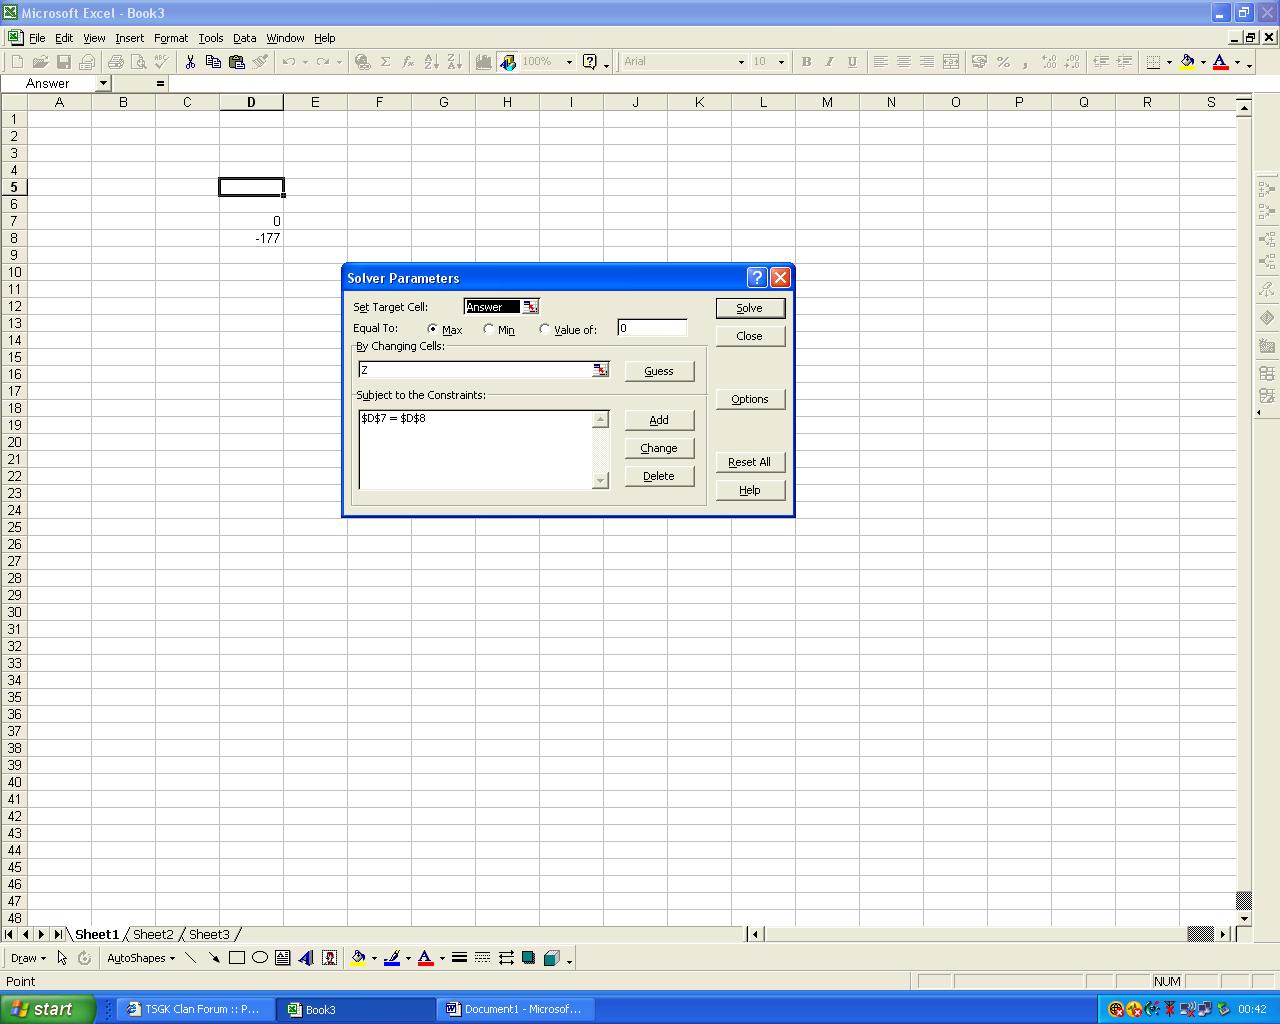Click the Add constraint button
This screenshot has height=1024, width=1280.
[659, 420]
